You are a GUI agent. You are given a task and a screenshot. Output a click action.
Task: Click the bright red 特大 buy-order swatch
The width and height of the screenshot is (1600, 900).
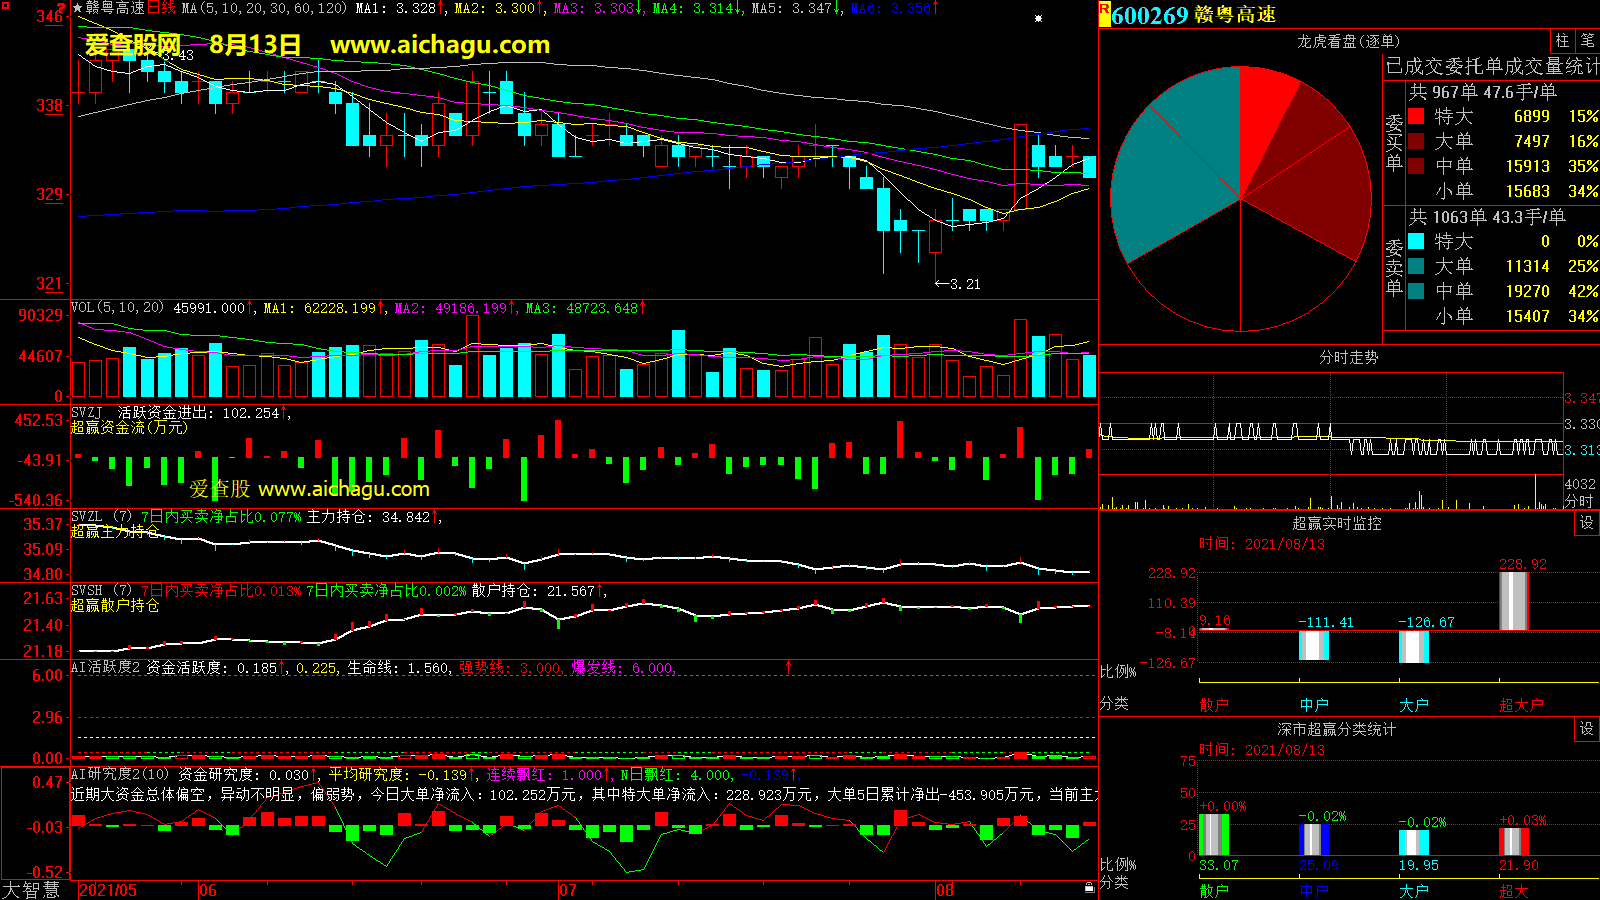1416,116
